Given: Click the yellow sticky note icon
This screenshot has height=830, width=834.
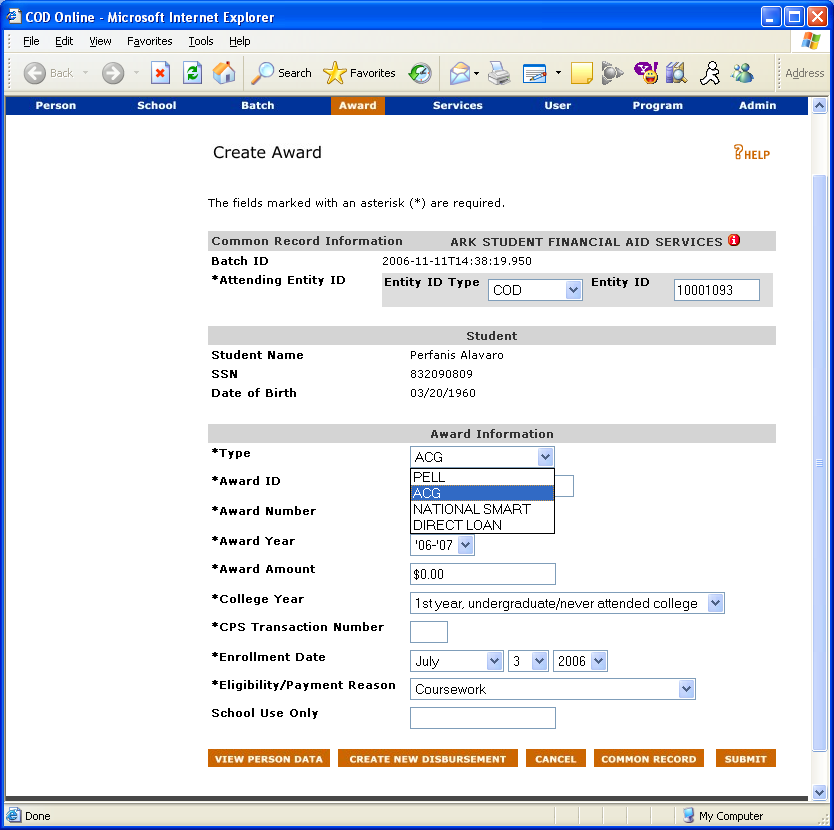Looking at the screenshot, I should 581,73.
